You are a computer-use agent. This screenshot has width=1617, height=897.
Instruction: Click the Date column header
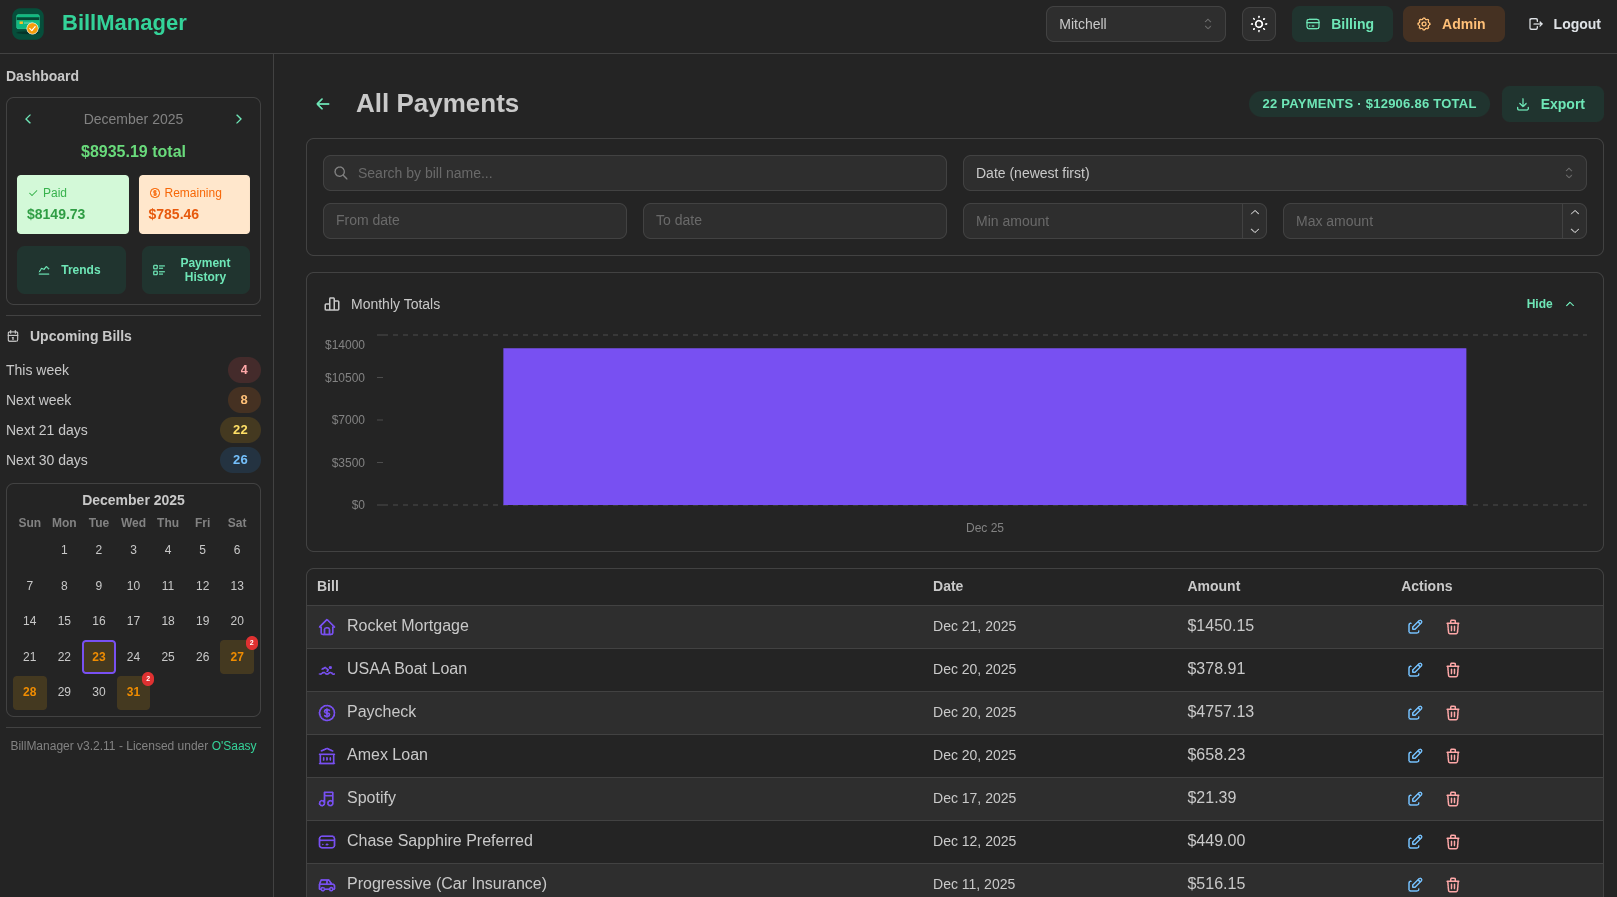(948, 586)
